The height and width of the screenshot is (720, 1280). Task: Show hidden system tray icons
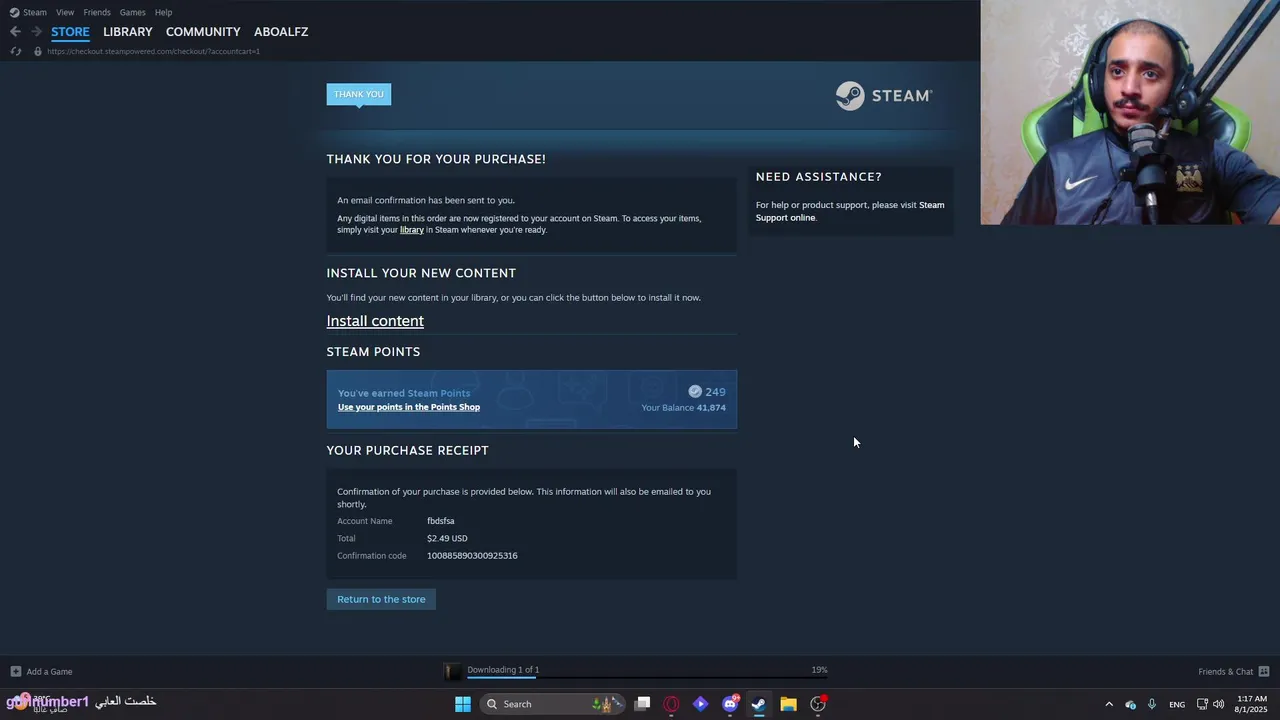(x=1108, y=704)
